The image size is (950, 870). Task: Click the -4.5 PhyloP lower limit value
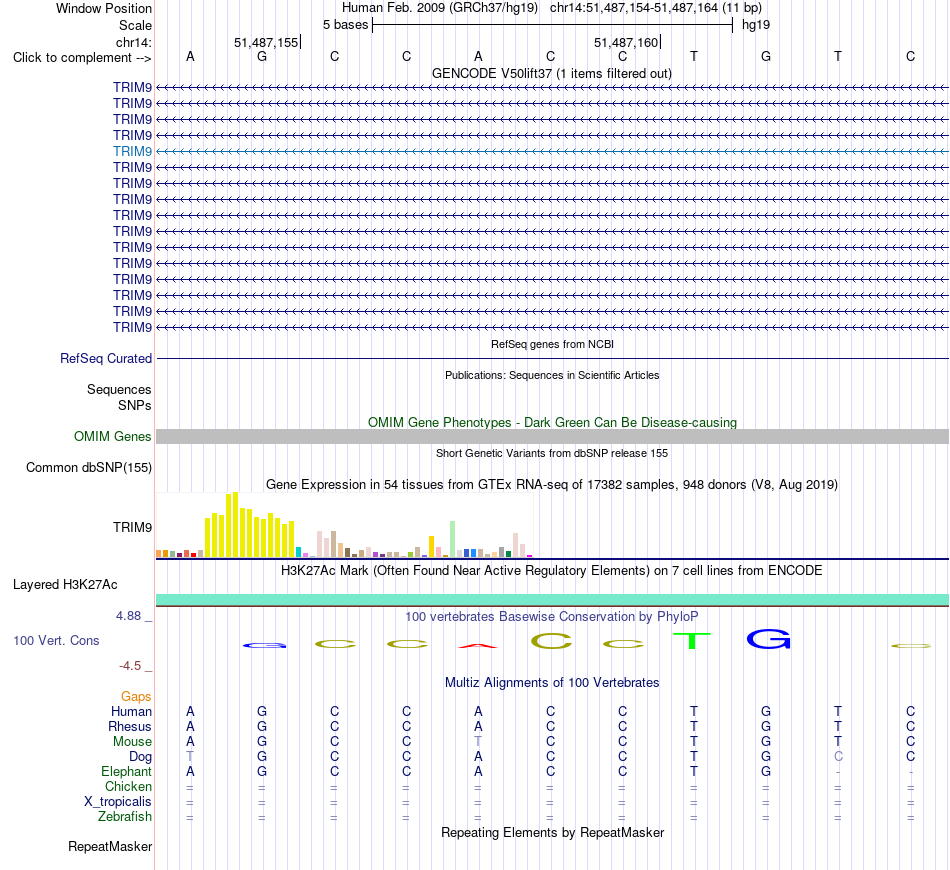point(130,666)
